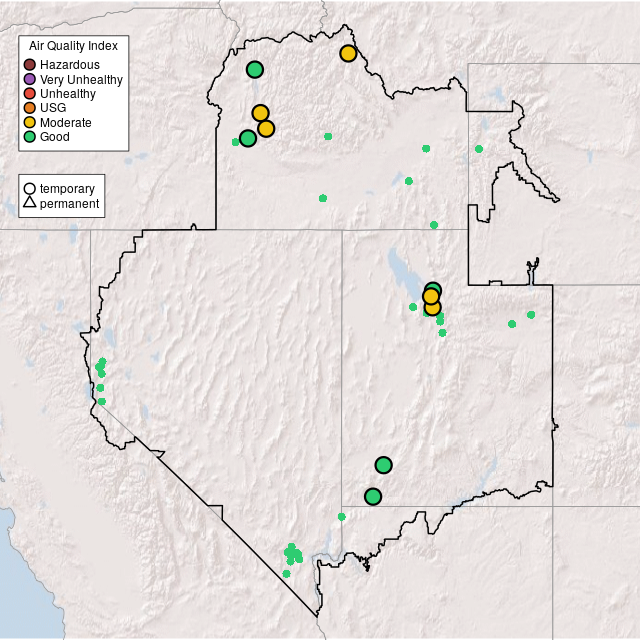The image size is (640, 640).
Task: Click the northernmost large green monitor marker
Action: [x=255, y=69]
